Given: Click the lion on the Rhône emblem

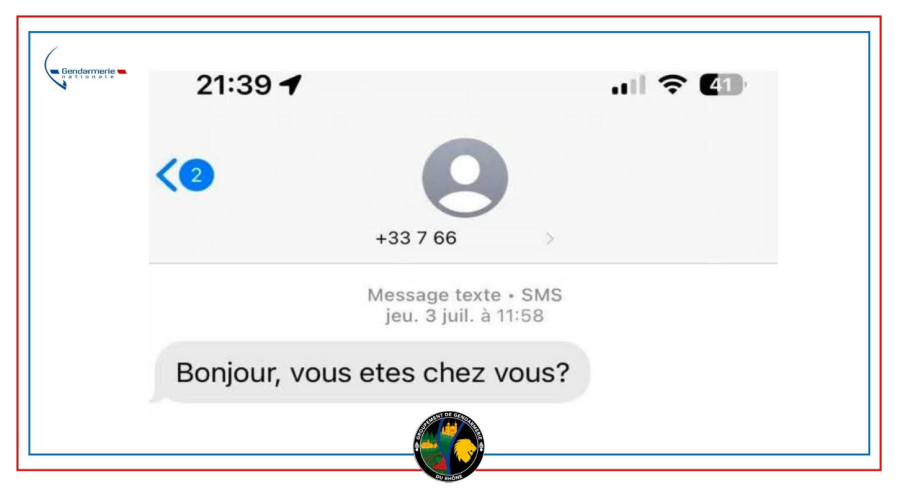Looking at the screenshot, I should pyautogui.click(x=465, y=450).
